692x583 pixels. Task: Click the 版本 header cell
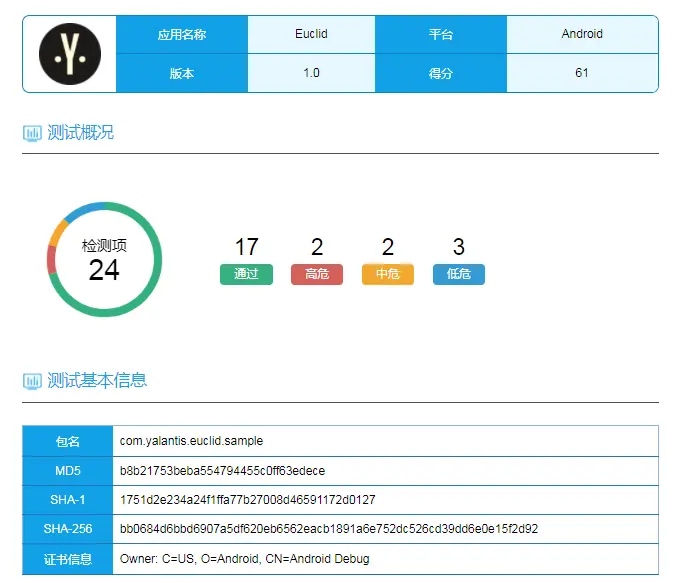click(182, 73)
